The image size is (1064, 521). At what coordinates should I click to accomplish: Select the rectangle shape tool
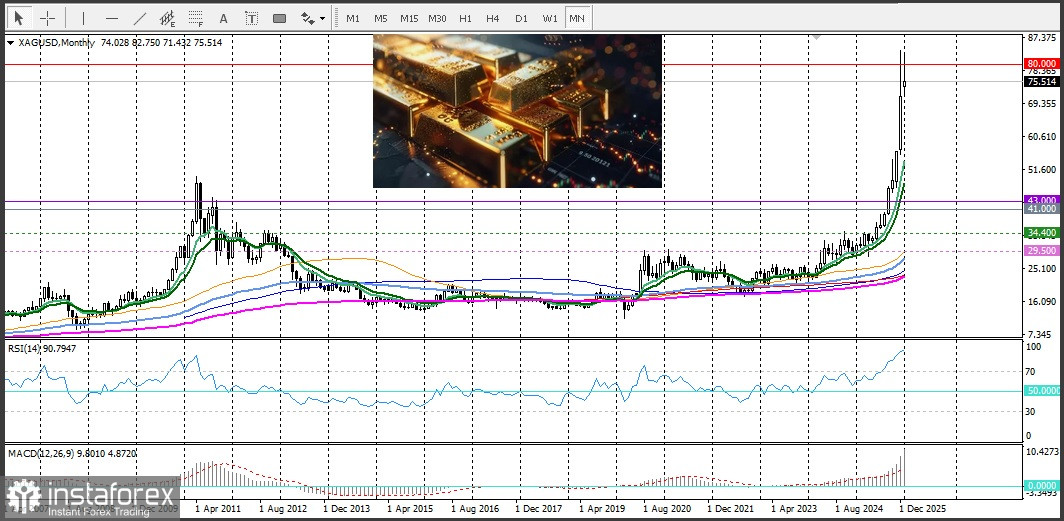[x=279, y=18]
